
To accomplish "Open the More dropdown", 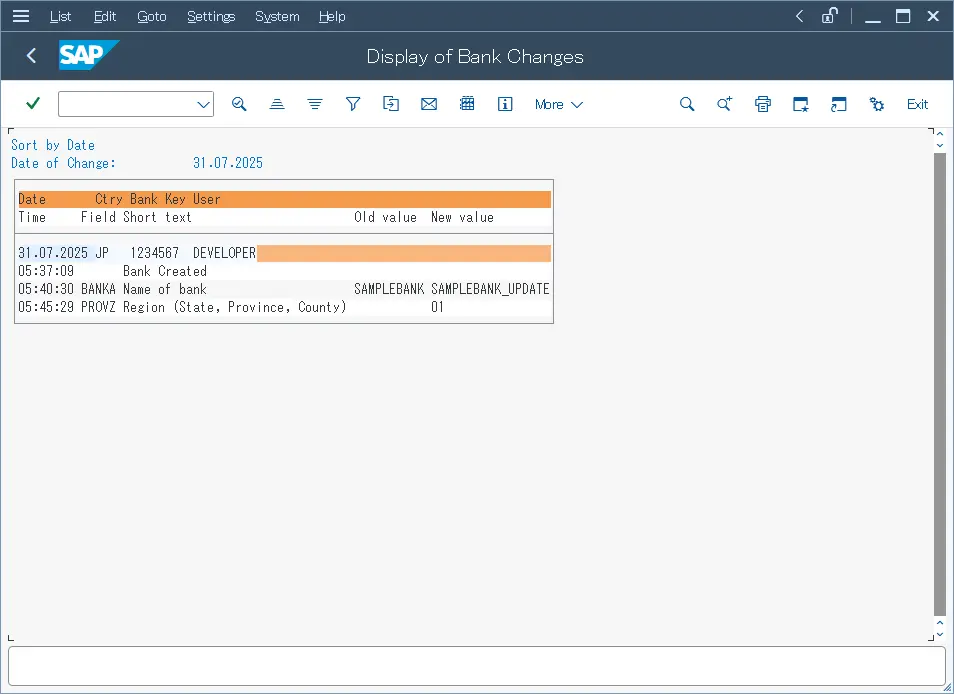I will pyautogui.click(x=557, y=103).
